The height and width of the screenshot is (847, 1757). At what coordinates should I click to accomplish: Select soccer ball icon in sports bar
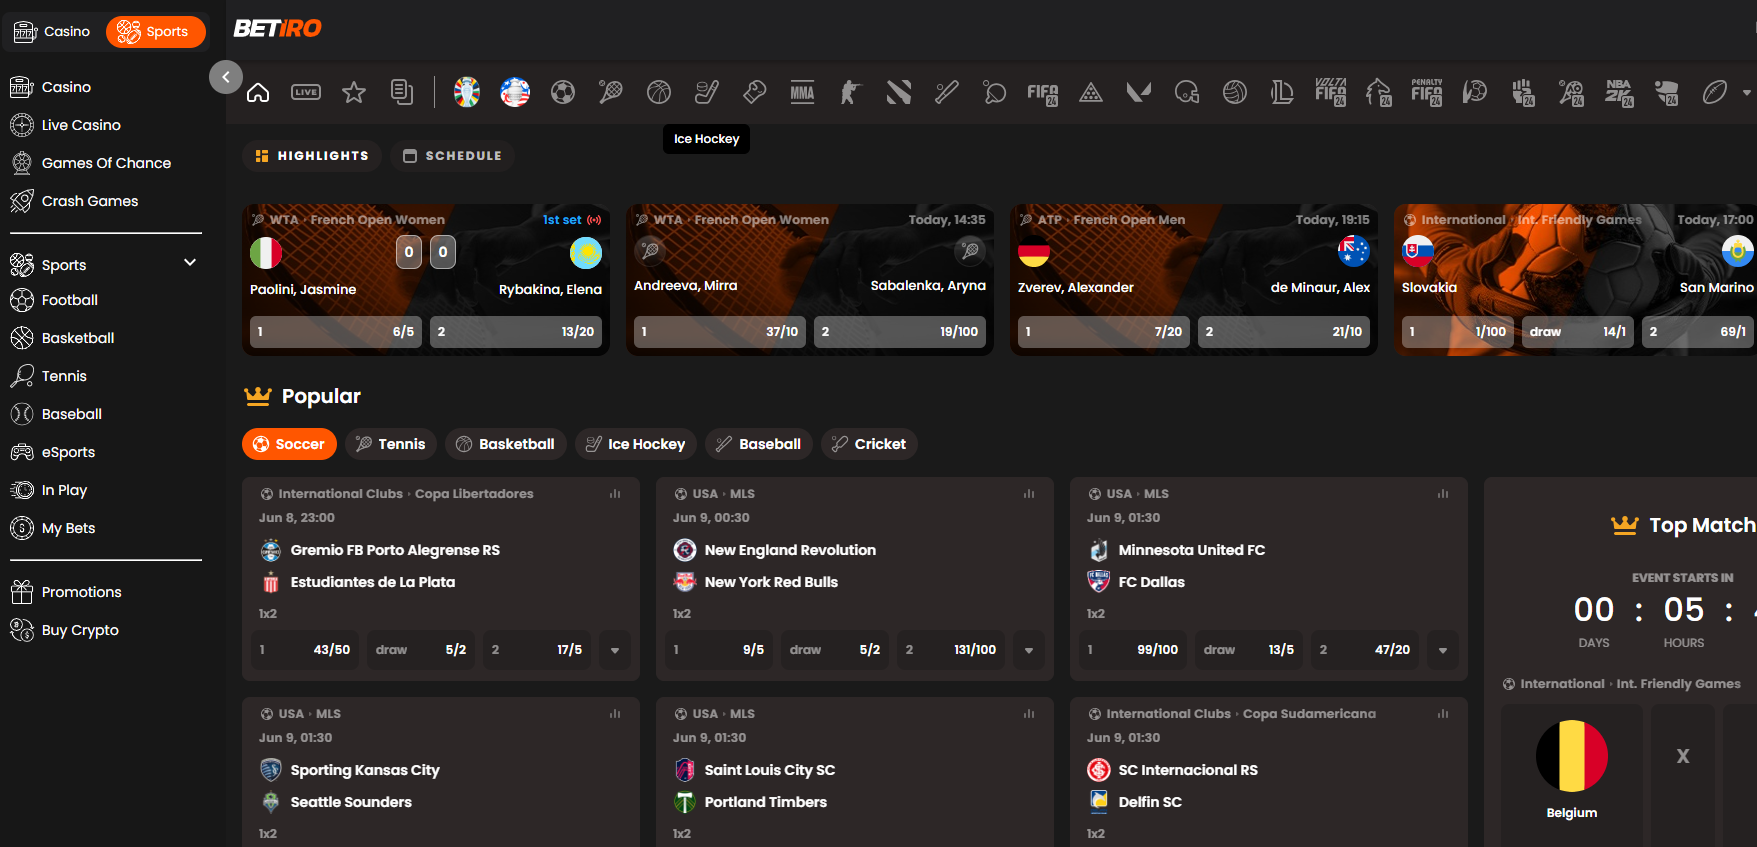point(563,93)
